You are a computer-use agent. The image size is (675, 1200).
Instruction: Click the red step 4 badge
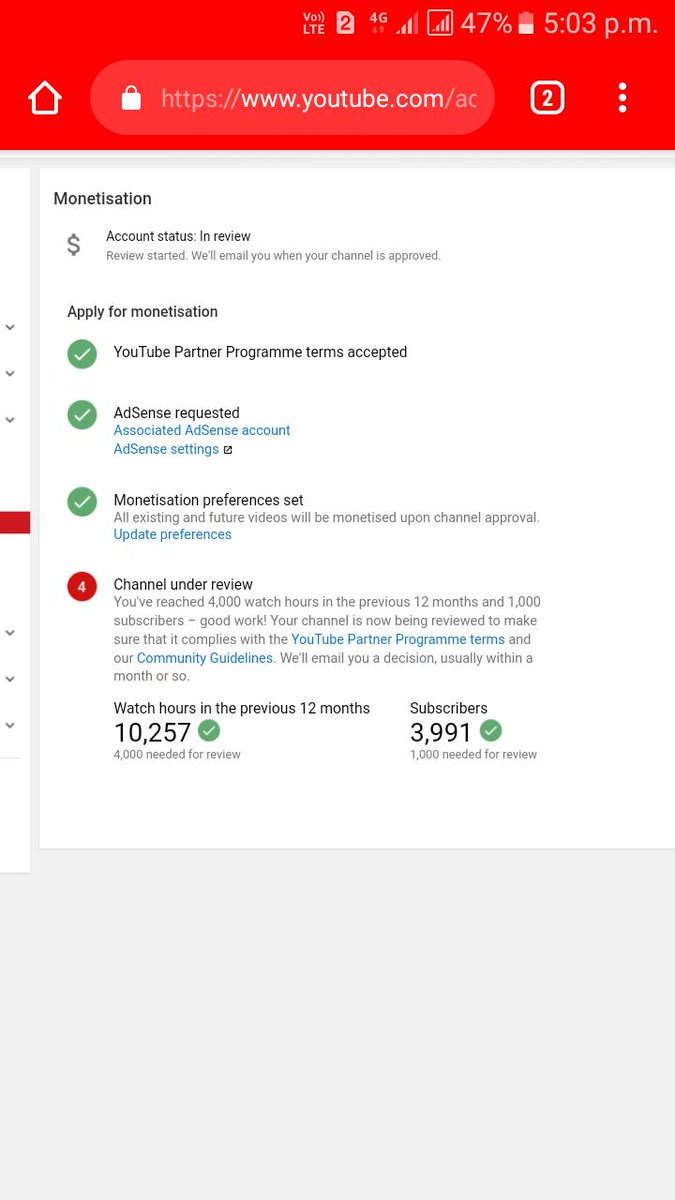coord(82,587)
